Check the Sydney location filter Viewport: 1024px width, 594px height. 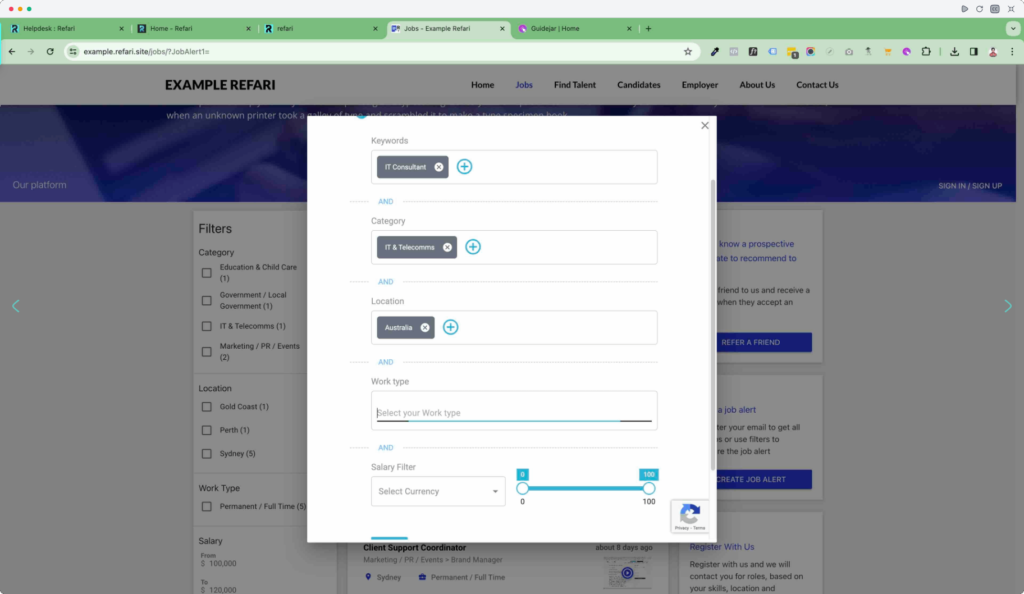click(206, 454)
